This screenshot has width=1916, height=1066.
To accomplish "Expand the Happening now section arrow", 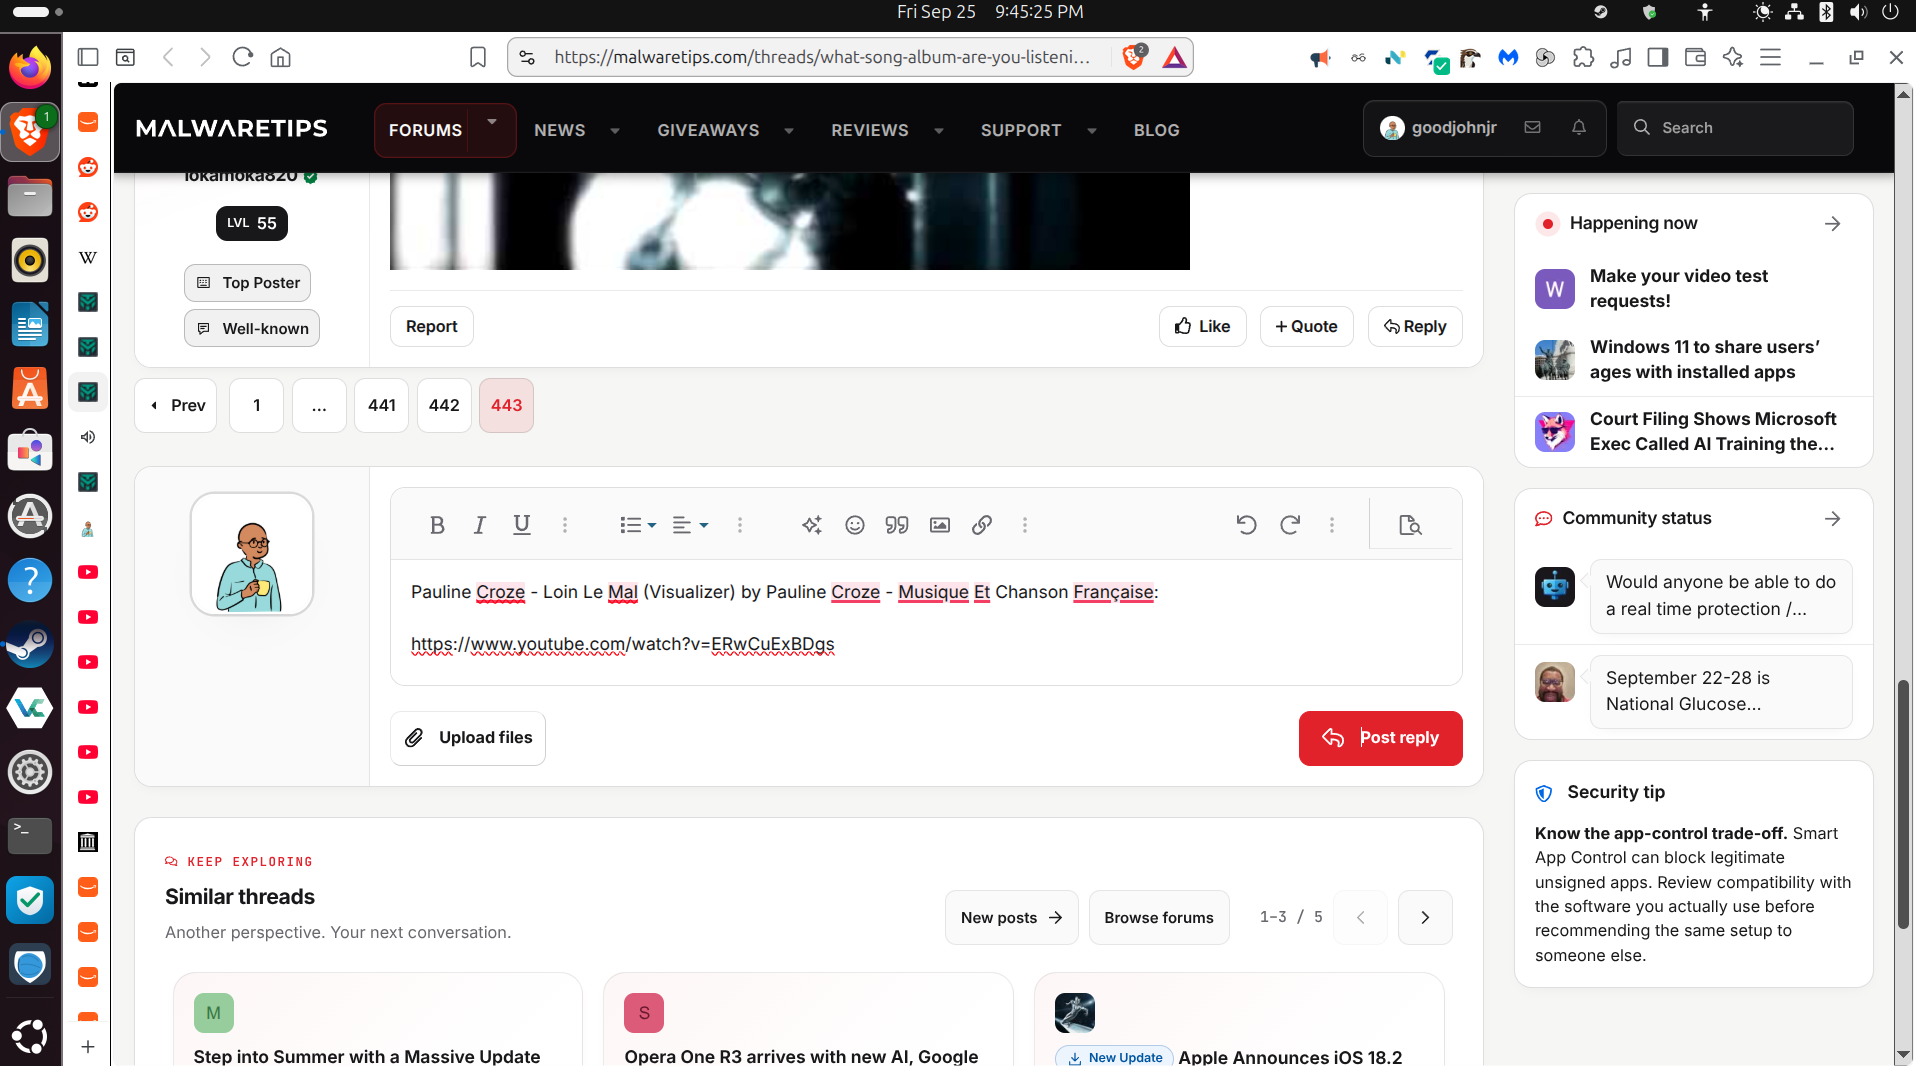I will pos(1832,224).
